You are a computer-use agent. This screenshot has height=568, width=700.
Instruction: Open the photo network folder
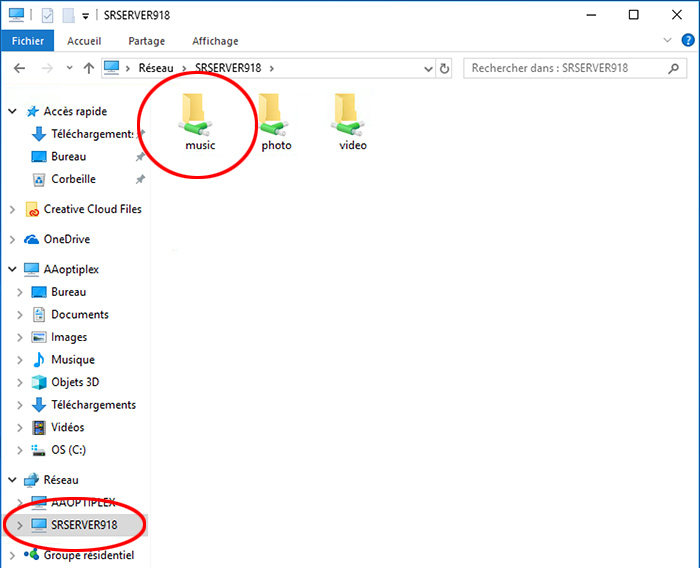[x=274, y=121]
